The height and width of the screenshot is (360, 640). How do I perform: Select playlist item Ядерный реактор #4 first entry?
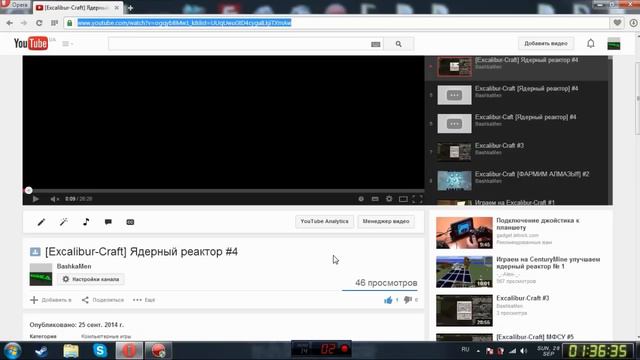point(517,67)
